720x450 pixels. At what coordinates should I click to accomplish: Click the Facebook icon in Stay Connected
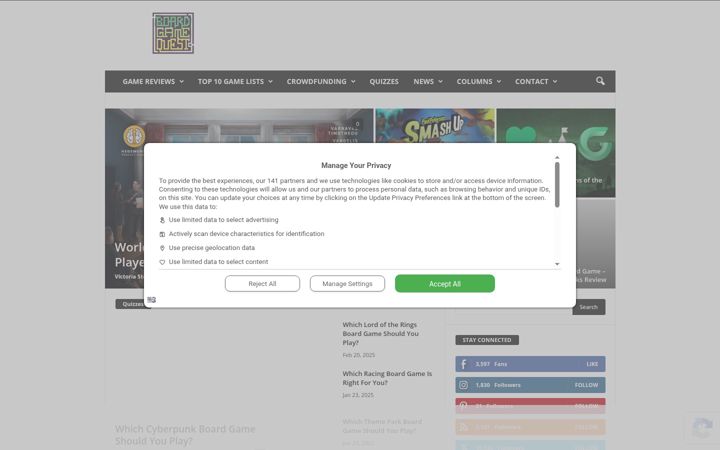coord(463,364)
